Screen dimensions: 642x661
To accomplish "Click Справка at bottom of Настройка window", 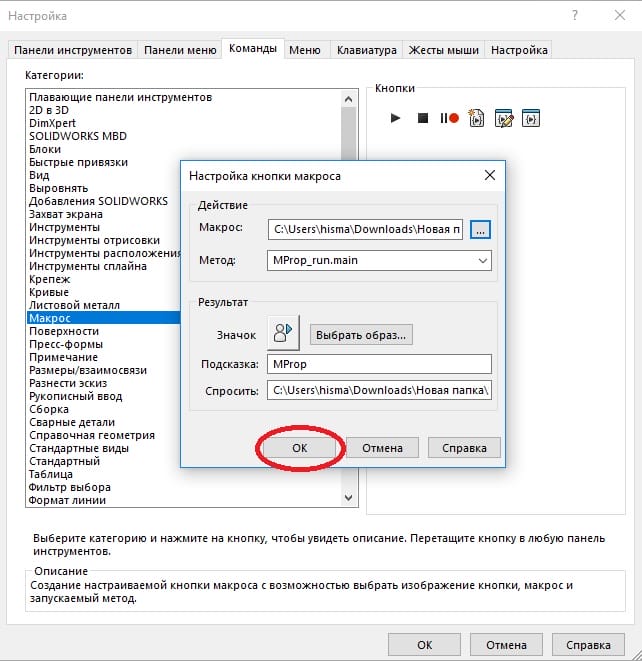I will [x=588, y=645].
